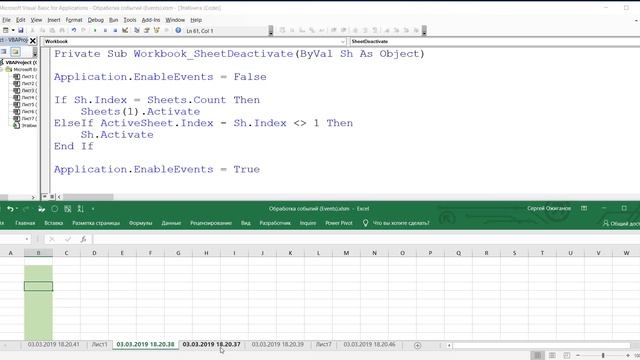Open the Format menu in VBA editor

point(74,20)
